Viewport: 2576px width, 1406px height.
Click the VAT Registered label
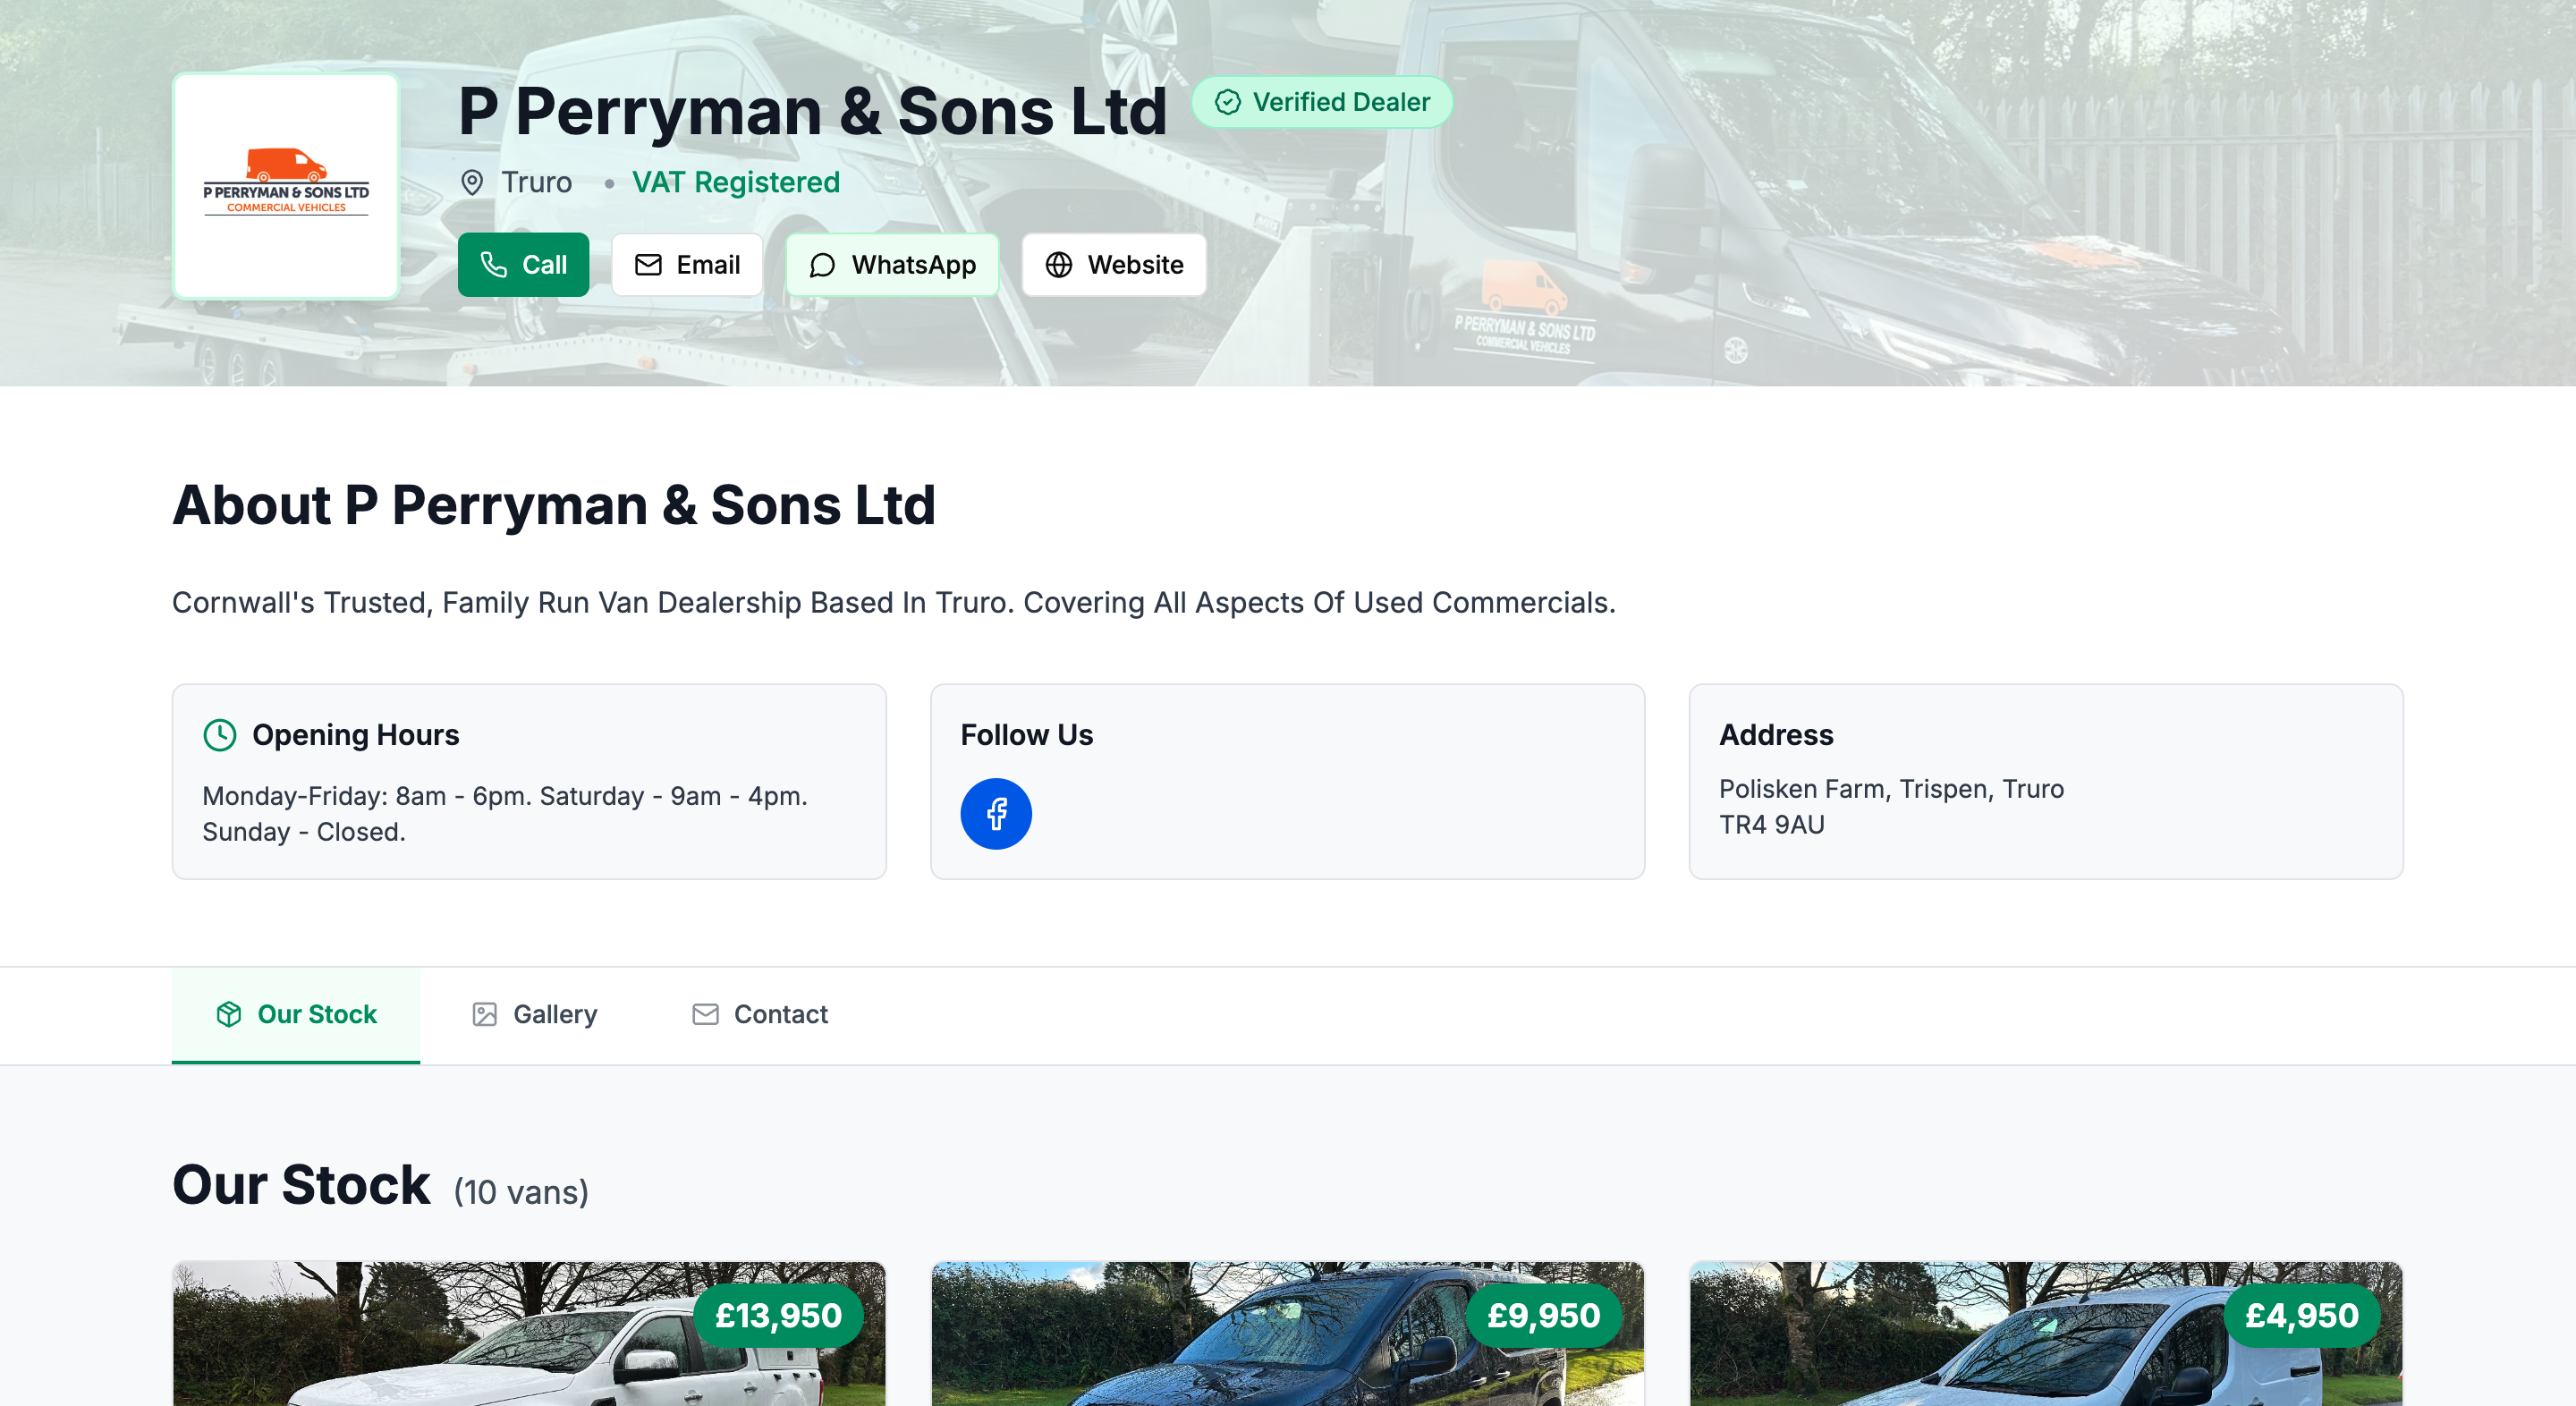point(735,182)
